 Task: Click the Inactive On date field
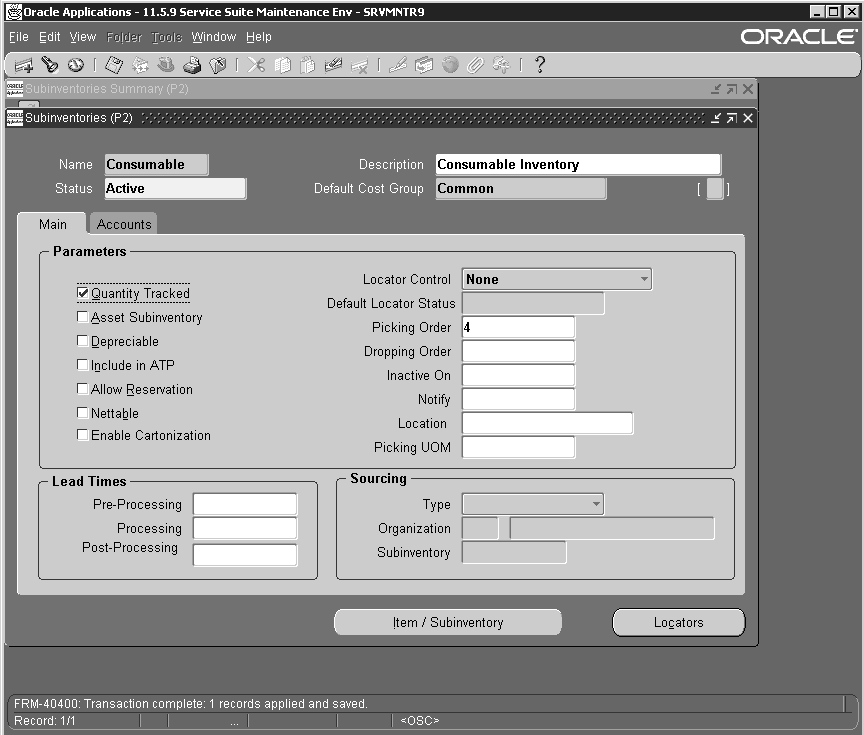[519, 375]
